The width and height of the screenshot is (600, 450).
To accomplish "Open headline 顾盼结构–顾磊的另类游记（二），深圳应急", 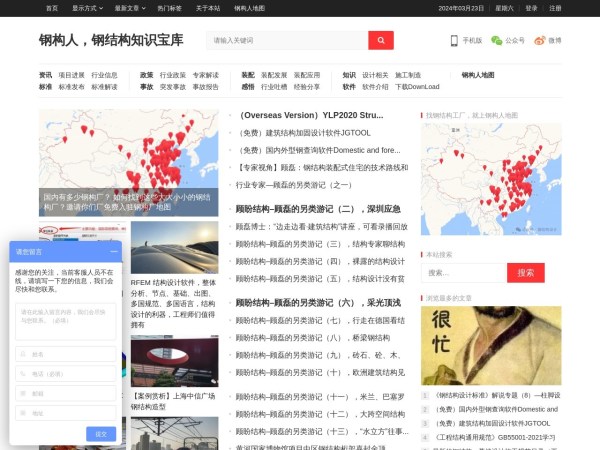I will tap(318, 209).
